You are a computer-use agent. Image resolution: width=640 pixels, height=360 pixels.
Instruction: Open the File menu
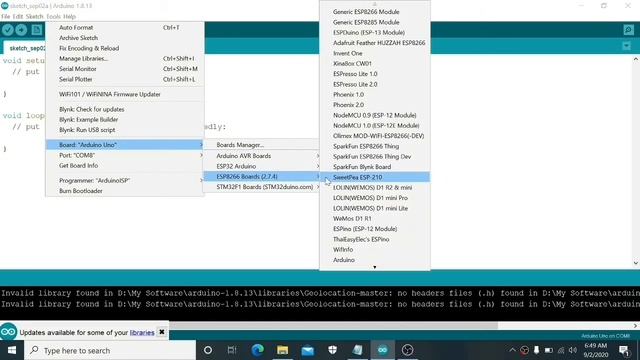point(6,17)
